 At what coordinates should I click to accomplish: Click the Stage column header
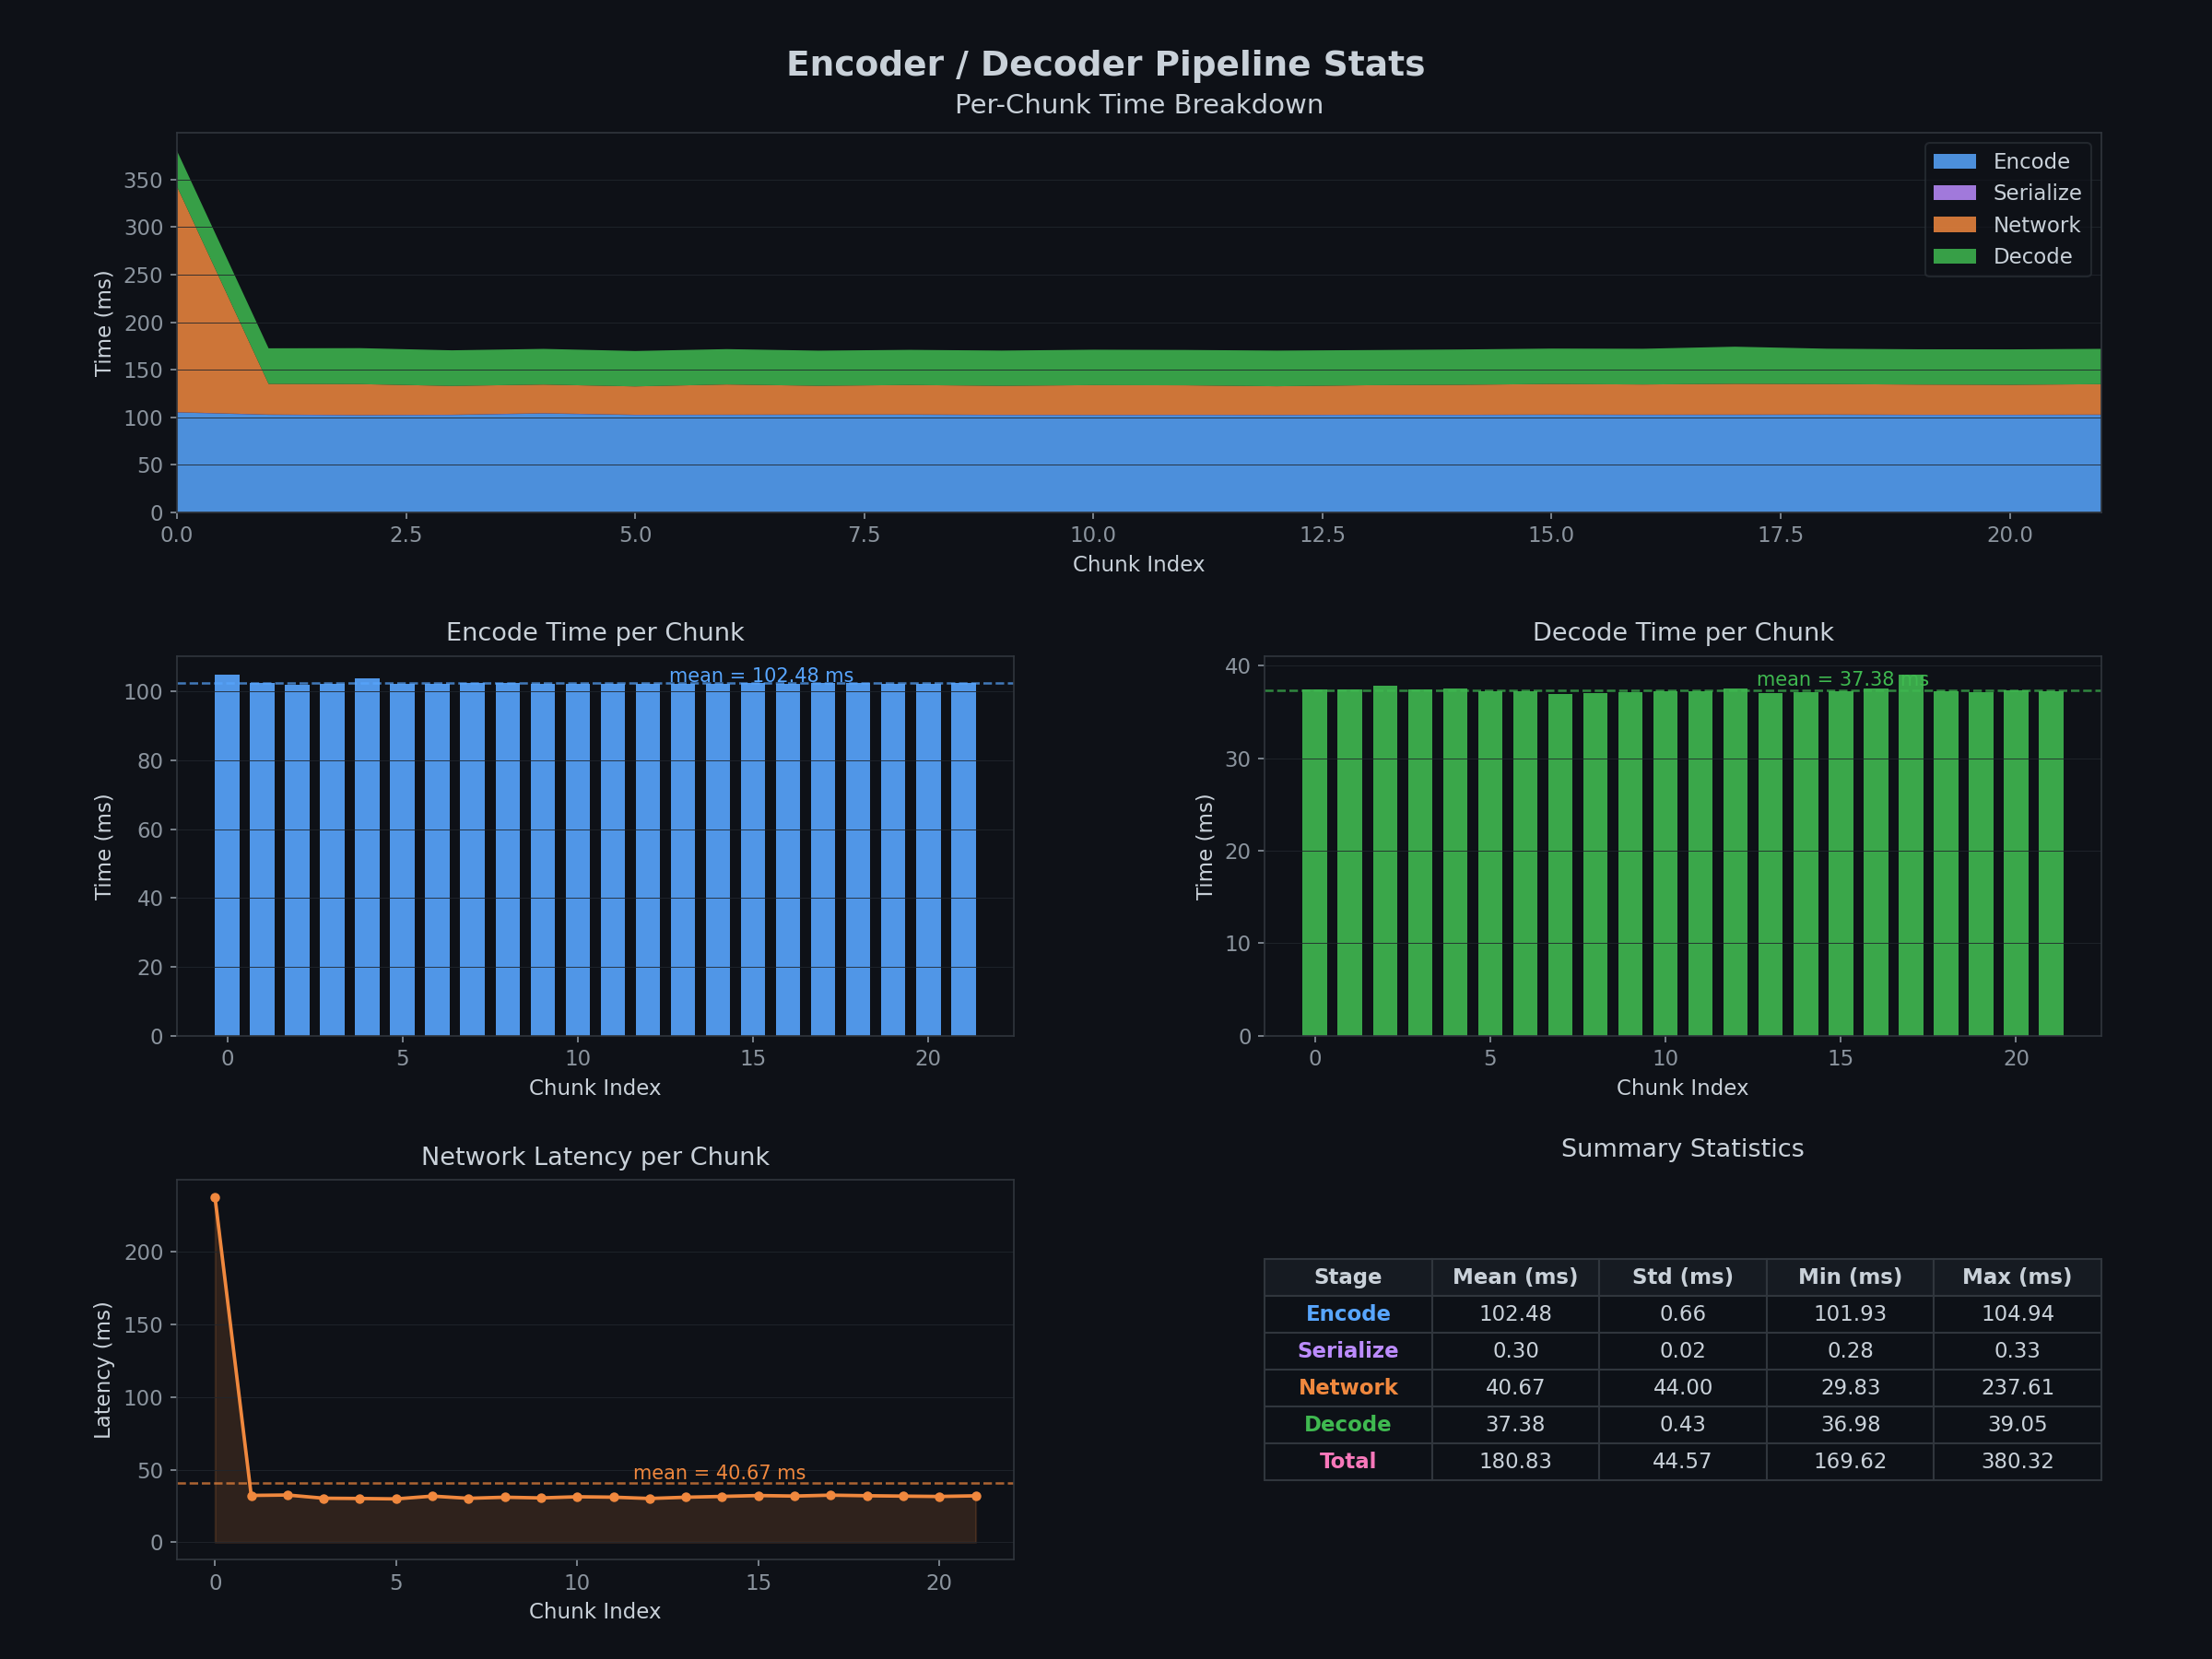pyautogui.click(x=1347, y=1277)
